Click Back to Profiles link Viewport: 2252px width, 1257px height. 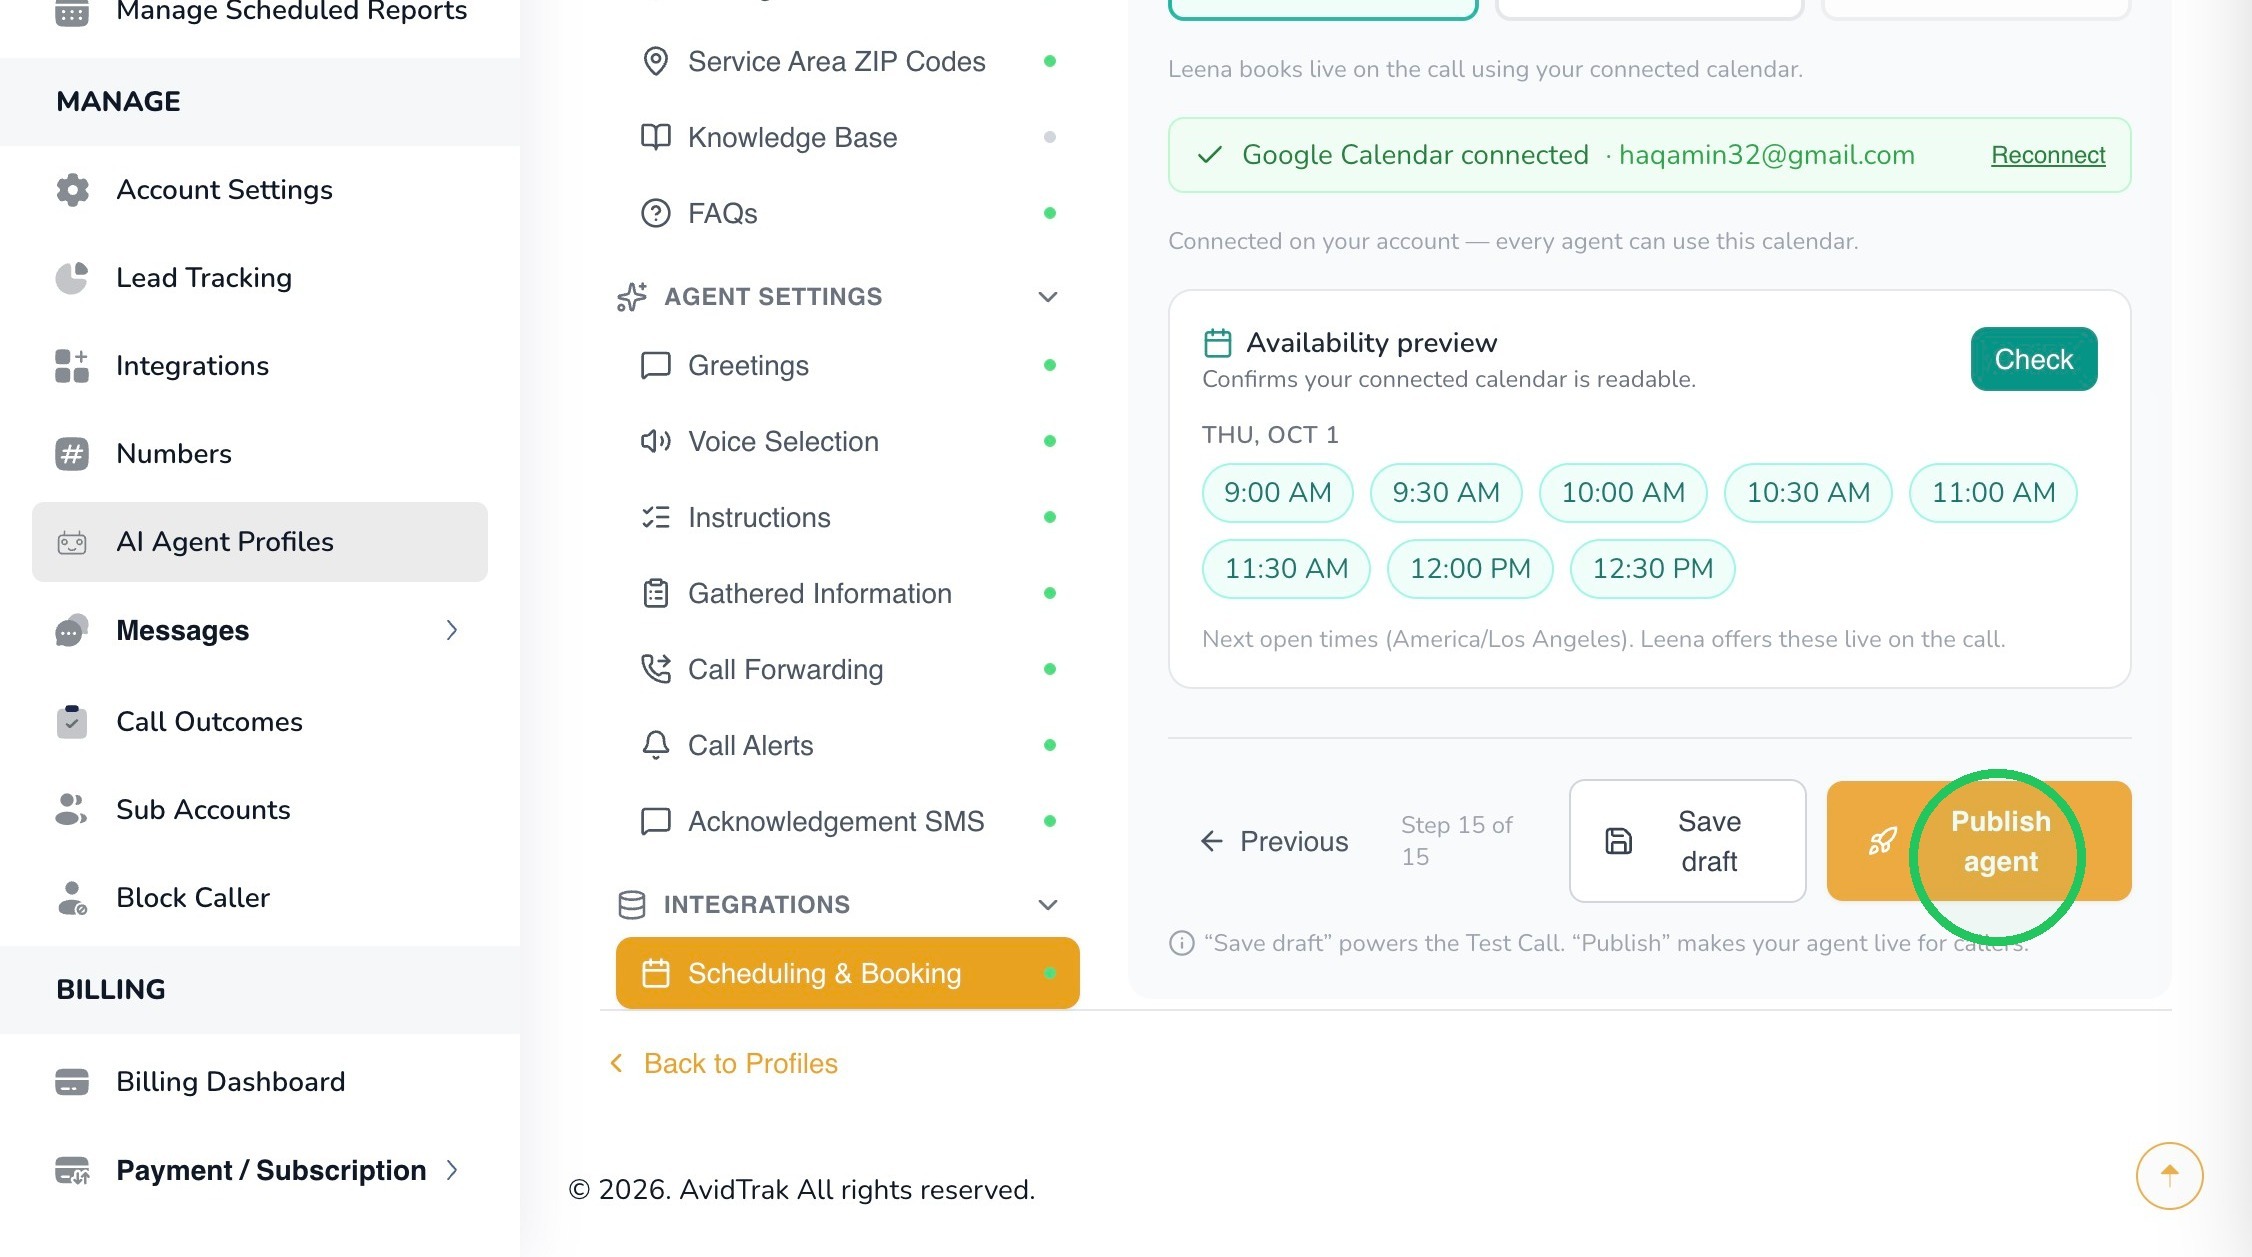[x=724, y=1064]
